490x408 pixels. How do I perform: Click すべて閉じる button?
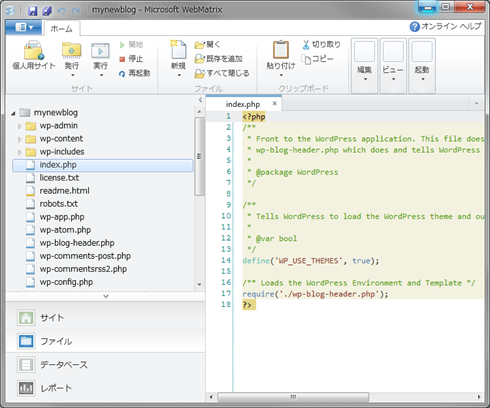pyautogui.click(x=222, y=73)
